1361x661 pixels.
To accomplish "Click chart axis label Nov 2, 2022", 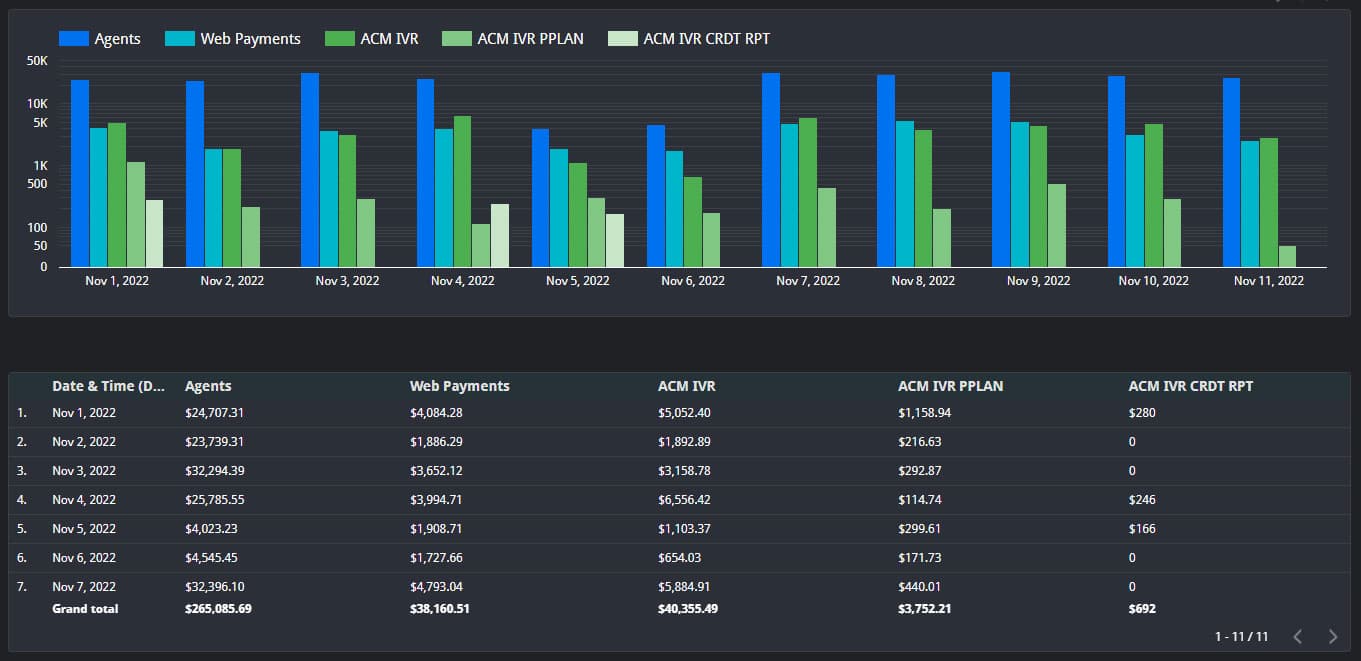I will pyautogui.click(x=232, y=281).
